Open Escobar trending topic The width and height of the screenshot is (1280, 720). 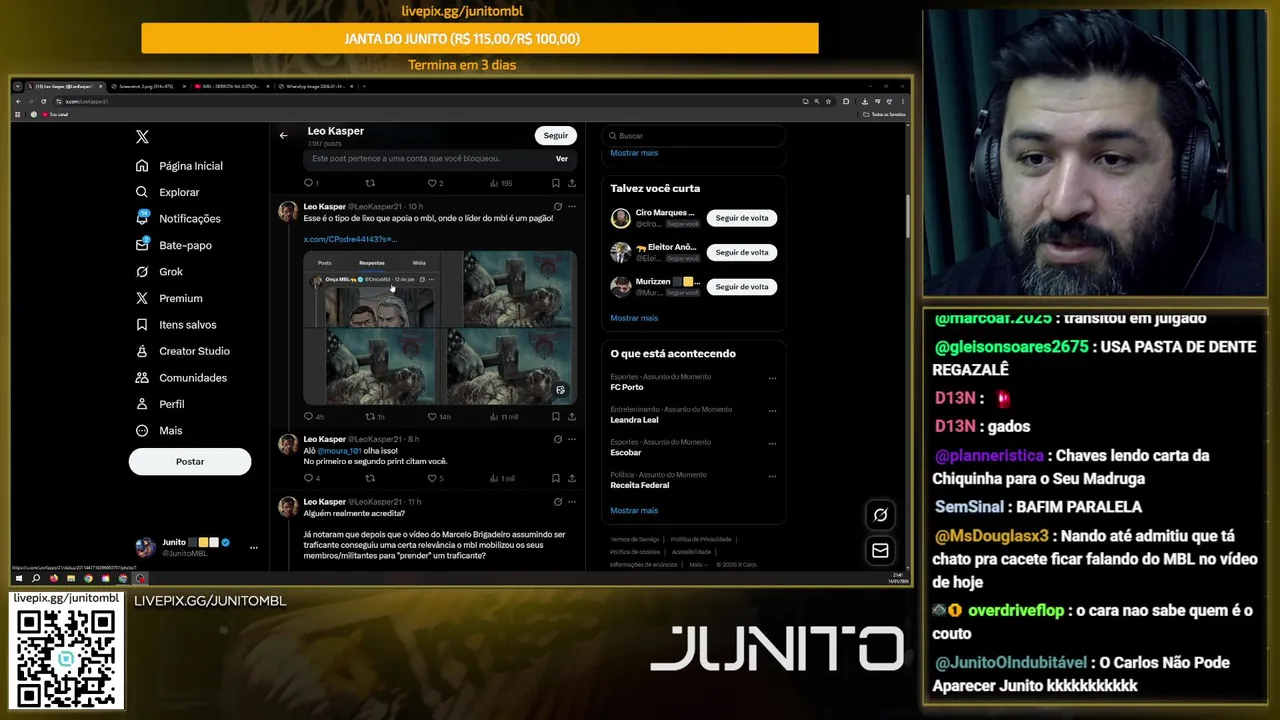pos(625,452)
